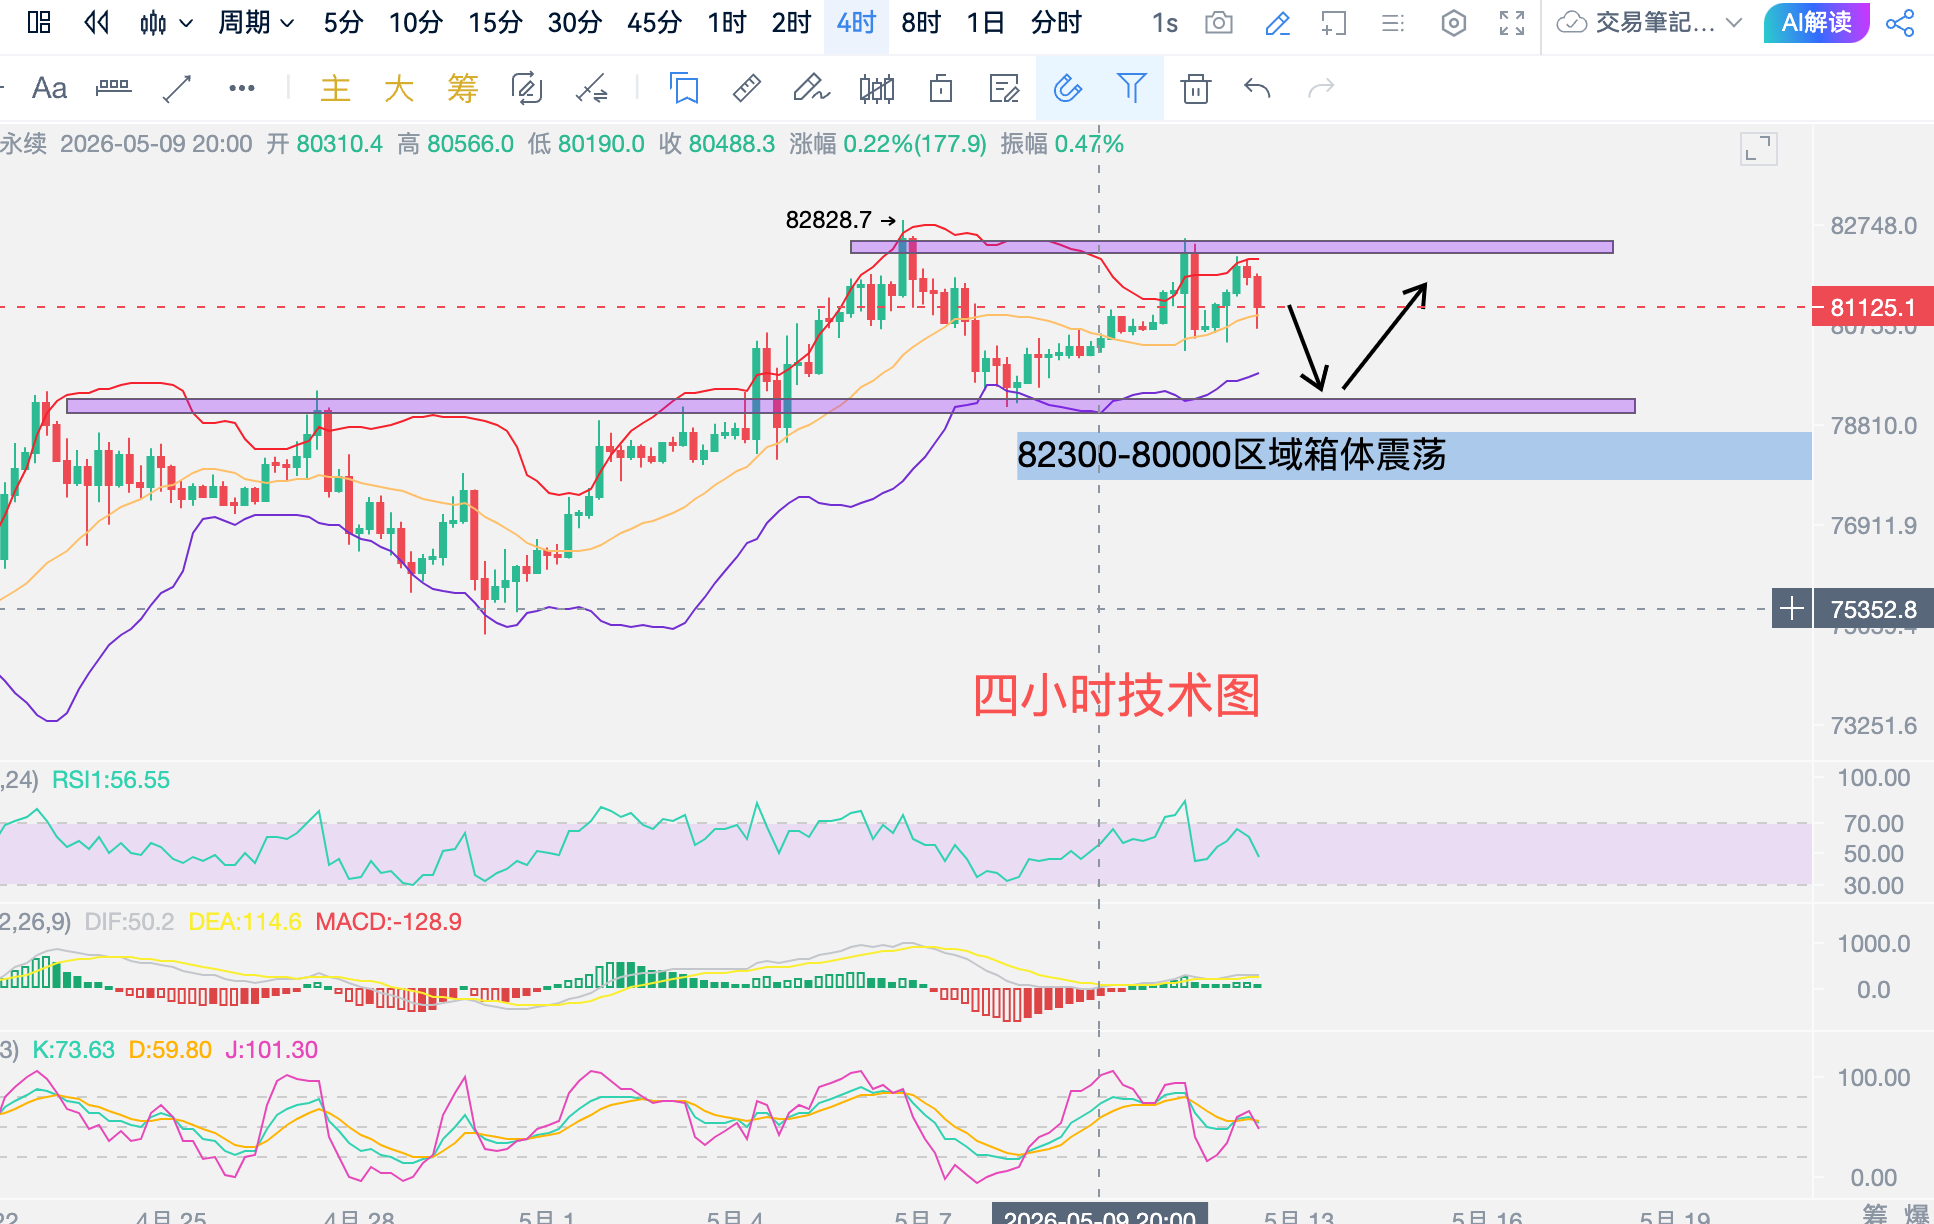Select the text Aa tool
The image size is (1934, 1224).
(50, 89)
